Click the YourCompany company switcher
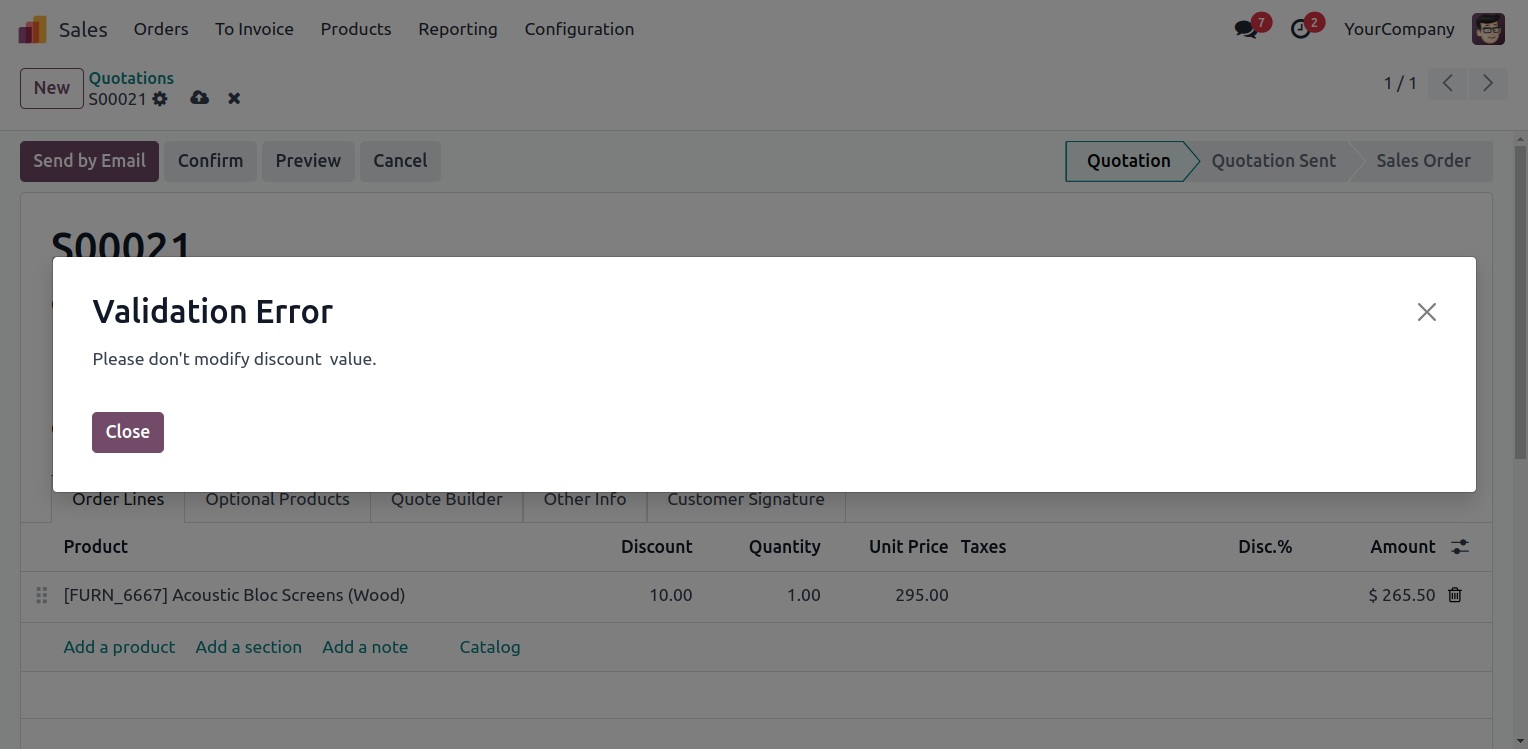 click(x=1399, y=29)
